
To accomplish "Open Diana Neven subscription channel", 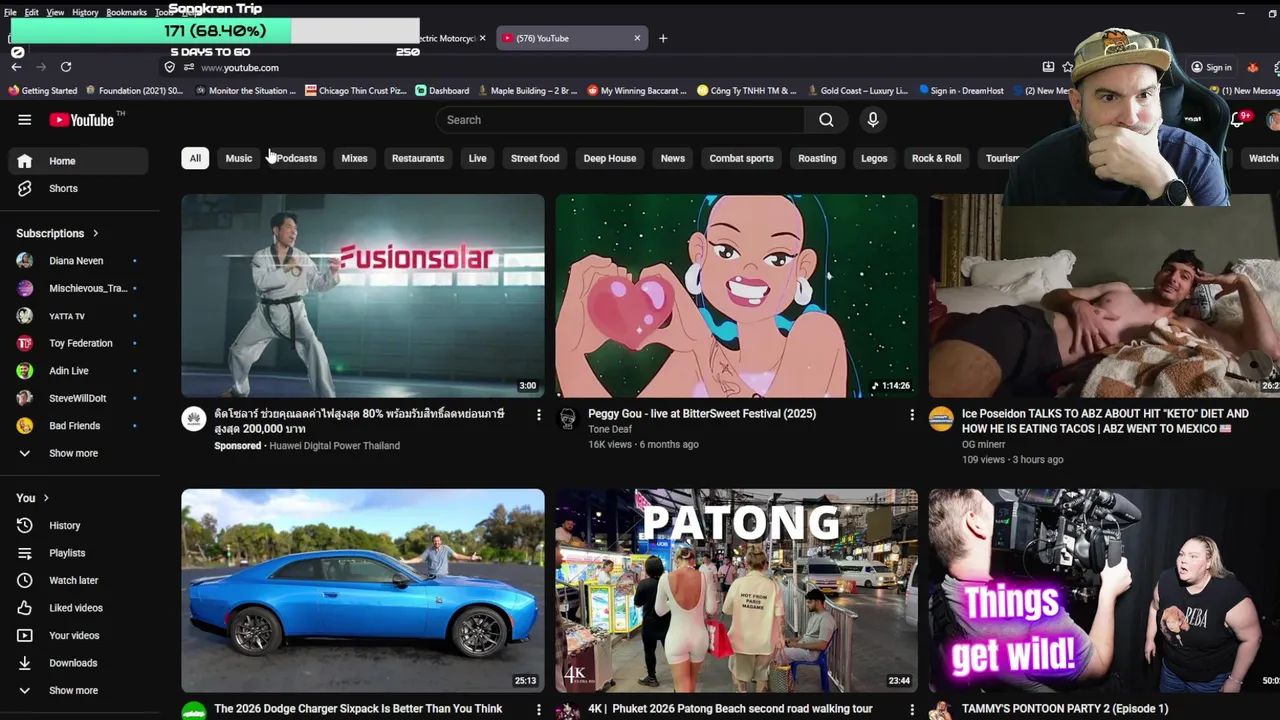I will (80, 261).
